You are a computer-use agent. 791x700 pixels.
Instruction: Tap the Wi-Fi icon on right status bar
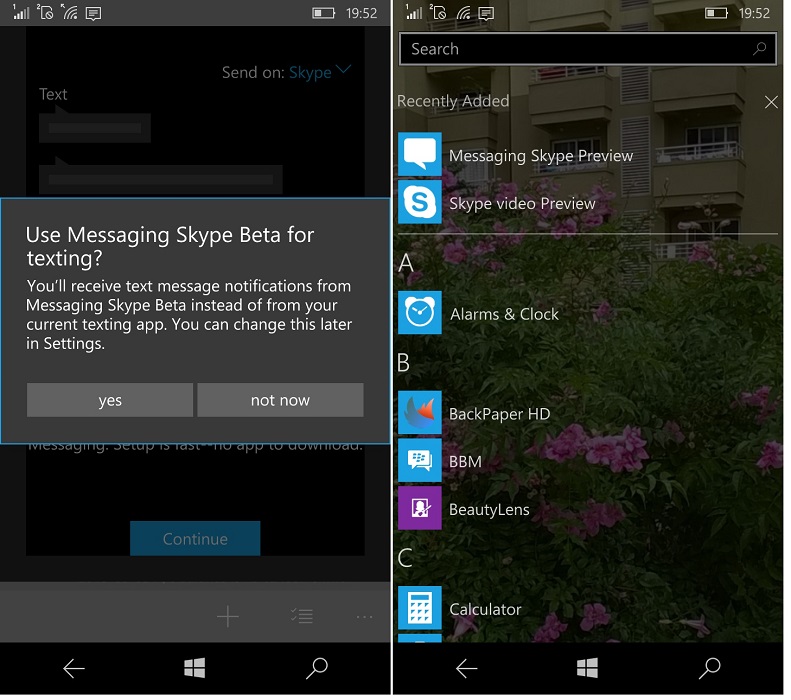pyautogui.click(x=465, y=13)
